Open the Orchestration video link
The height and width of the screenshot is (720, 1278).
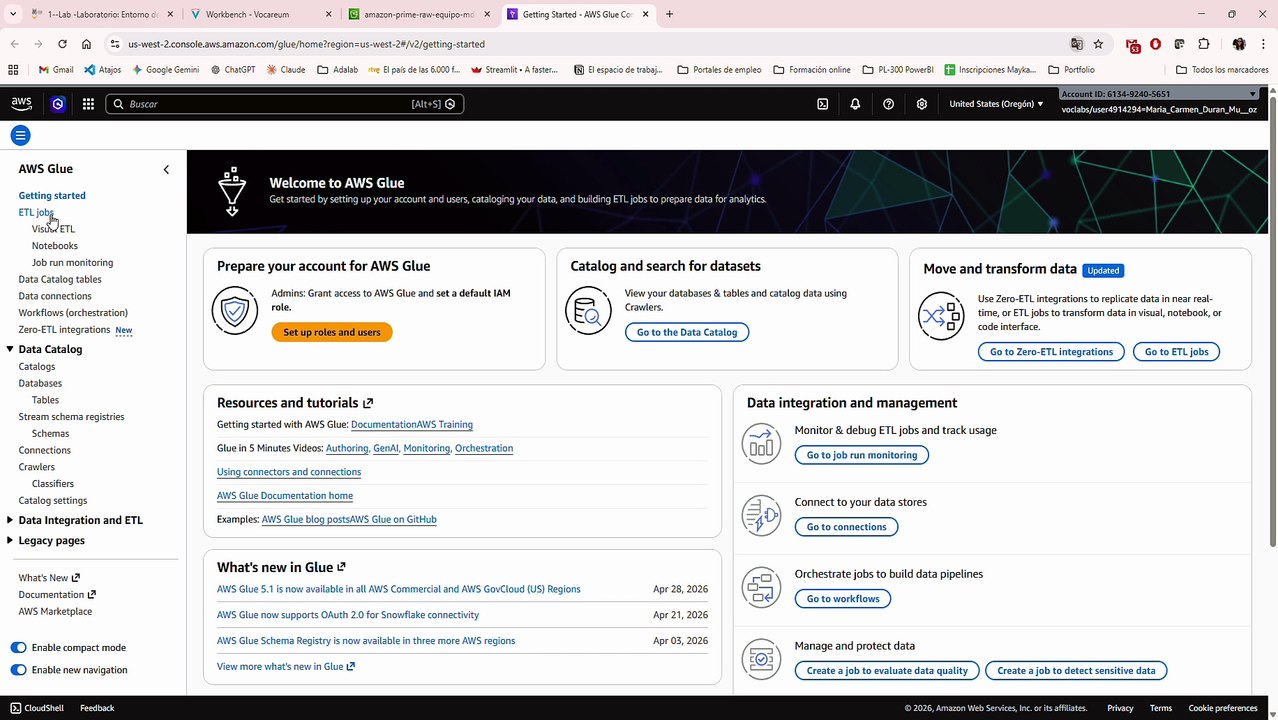[484, 448]
